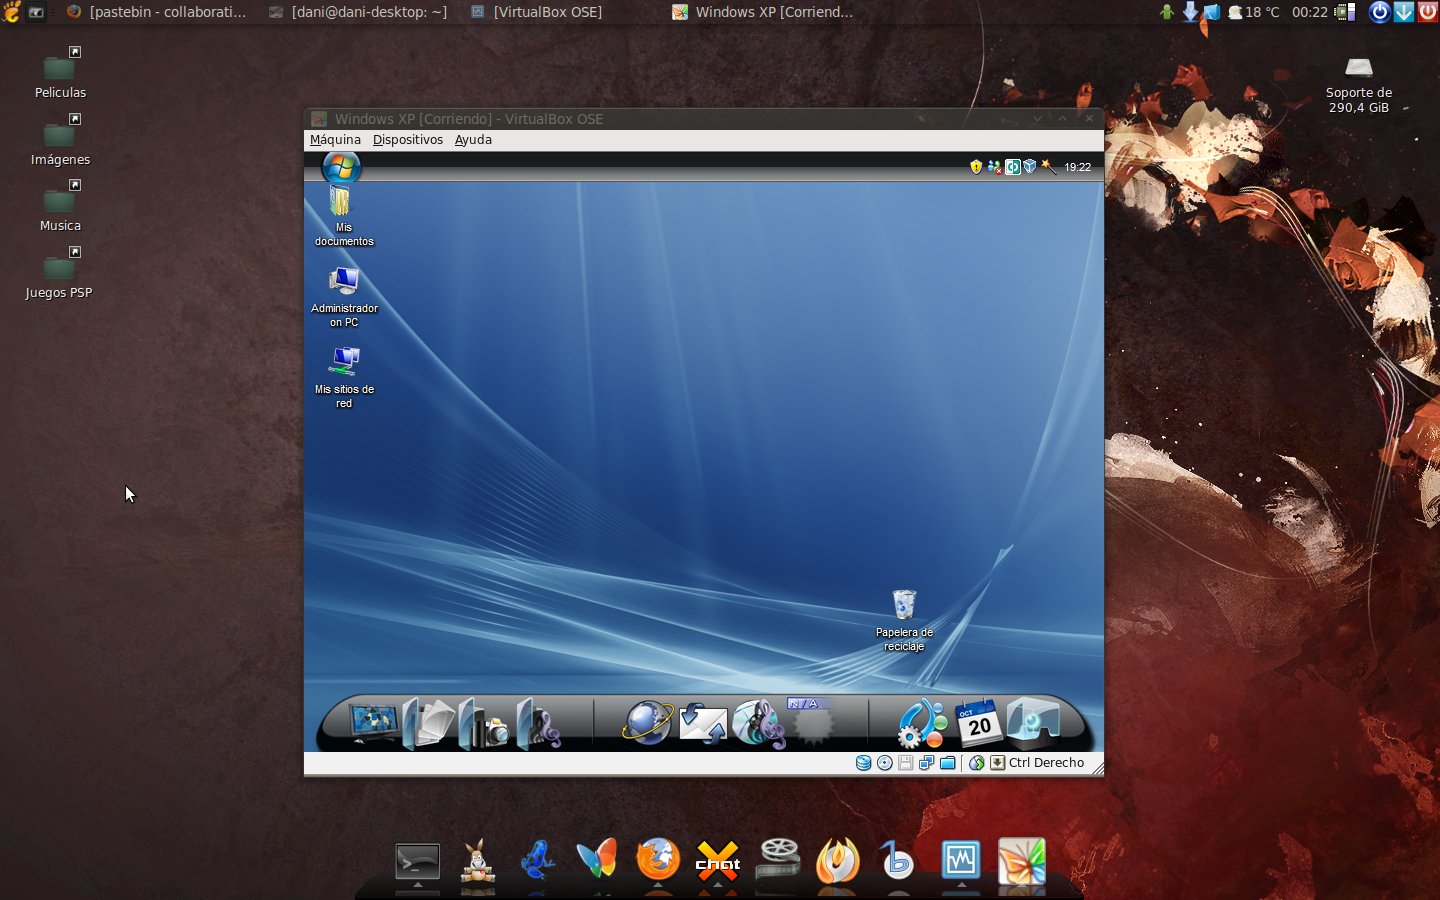Viewport: 1440px width, 900px height.
Task: Open the Juegos PSP desktop folder
Action: pos(59,274)
